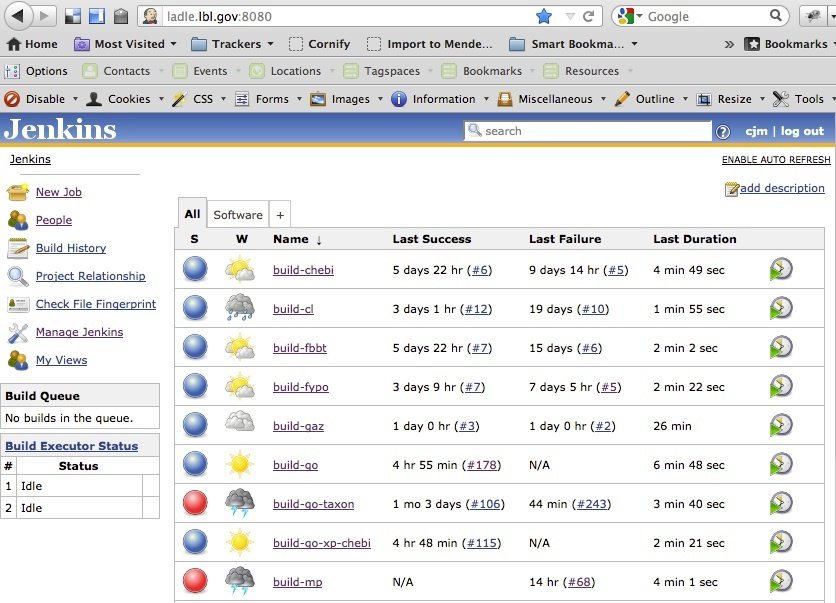Schedule a build for build-cl

[781, 308]
